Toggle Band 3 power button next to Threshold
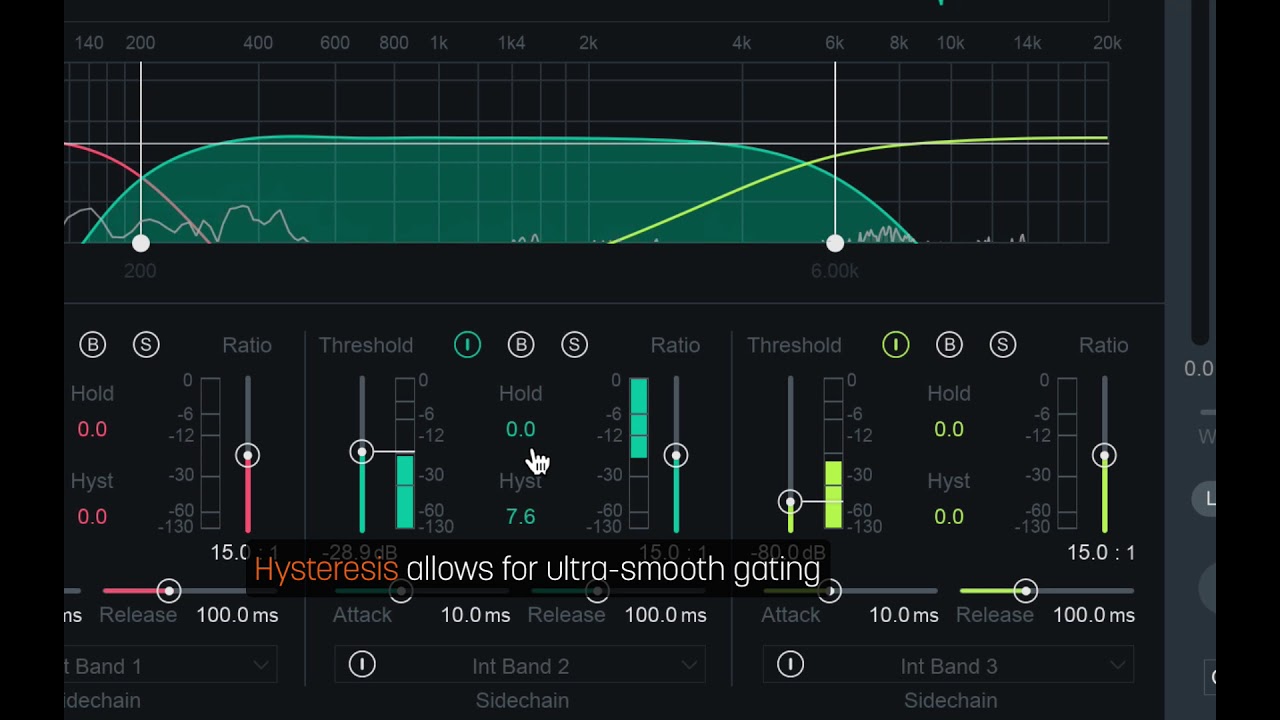This screenshot has height=720, width=1280. click(895, 345)
